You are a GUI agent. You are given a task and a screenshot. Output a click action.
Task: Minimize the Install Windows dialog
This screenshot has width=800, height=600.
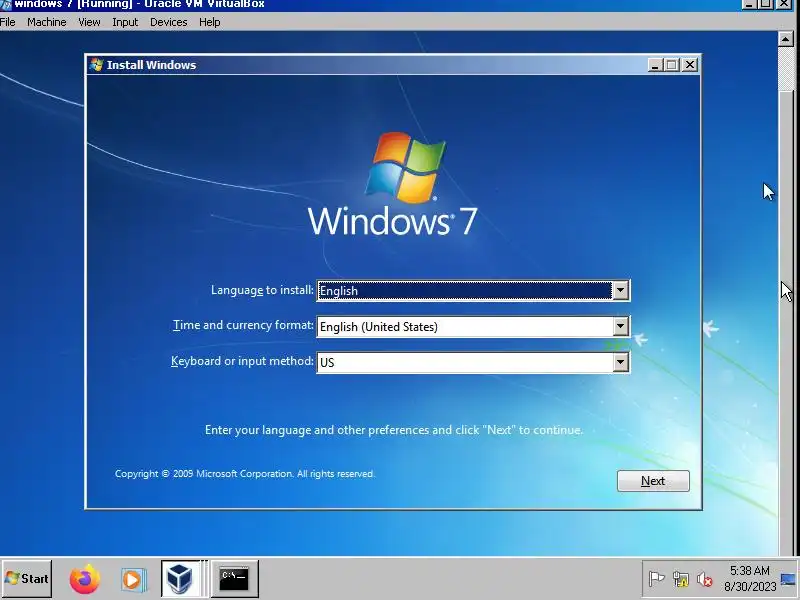point(655,65)
